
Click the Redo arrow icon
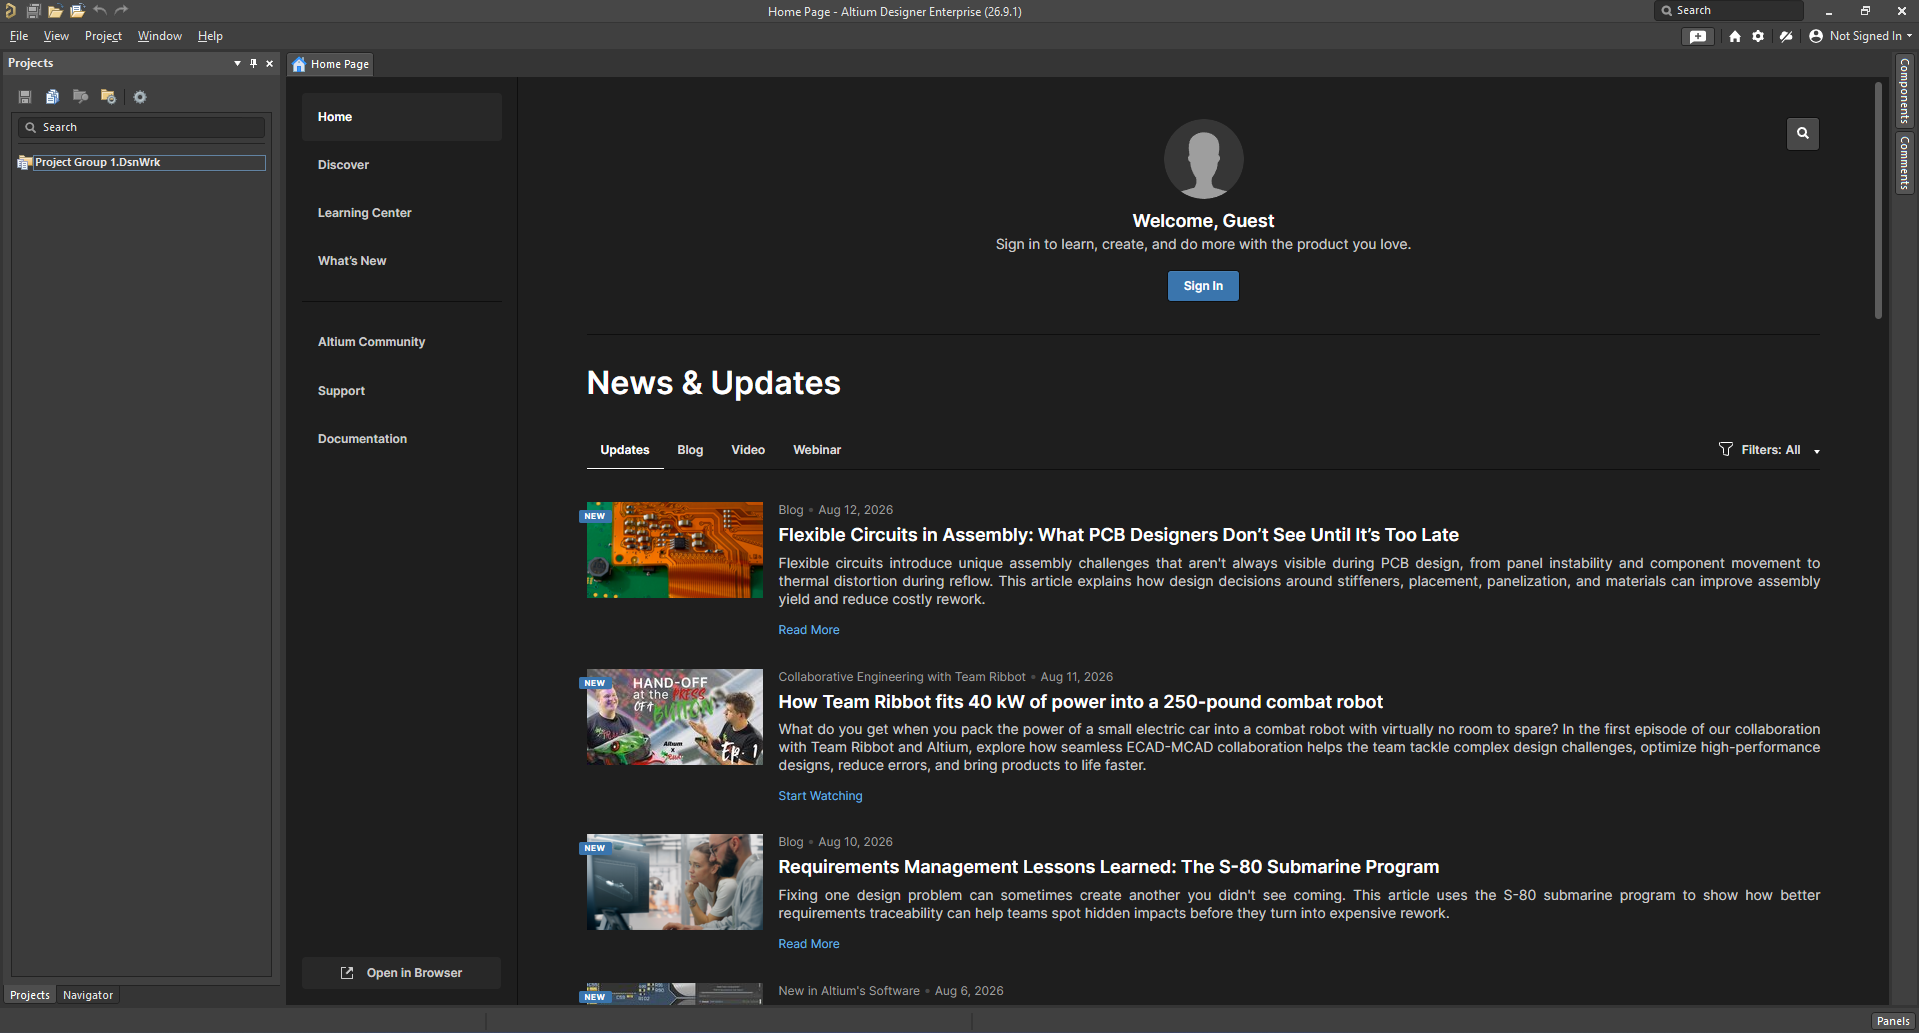(x=122, y=11)
